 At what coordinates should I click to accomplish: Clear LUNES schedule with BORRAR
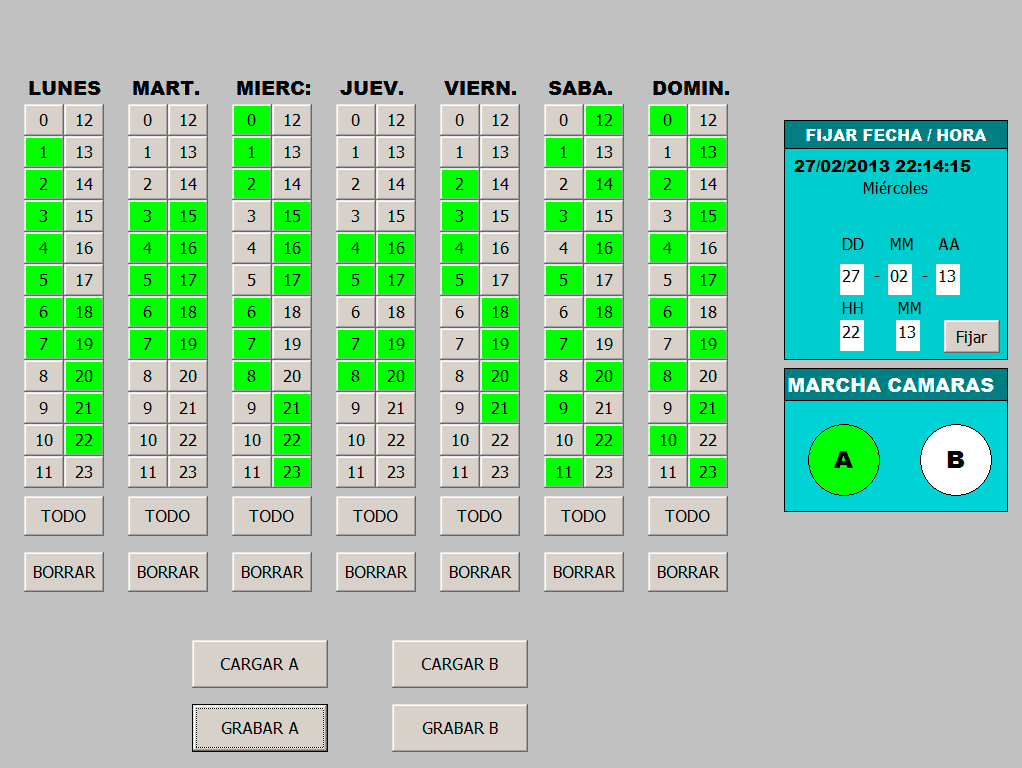click(x=64, y=572)
